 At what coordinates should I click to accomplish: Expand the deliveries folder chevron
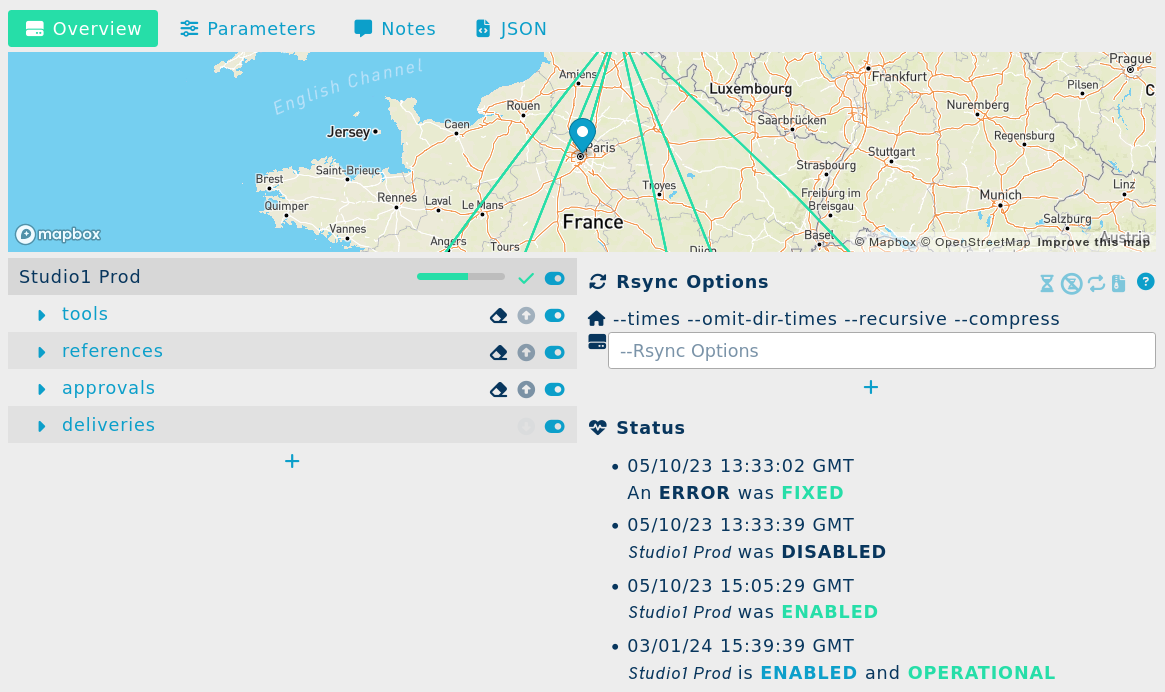pos(42,426)
